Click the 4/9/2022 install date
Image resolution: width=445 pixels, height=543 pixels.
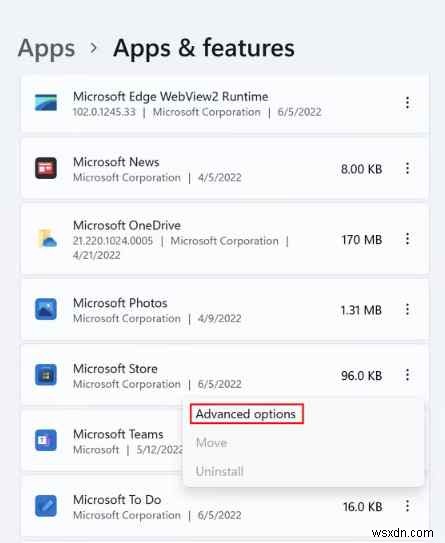[220, 318]
